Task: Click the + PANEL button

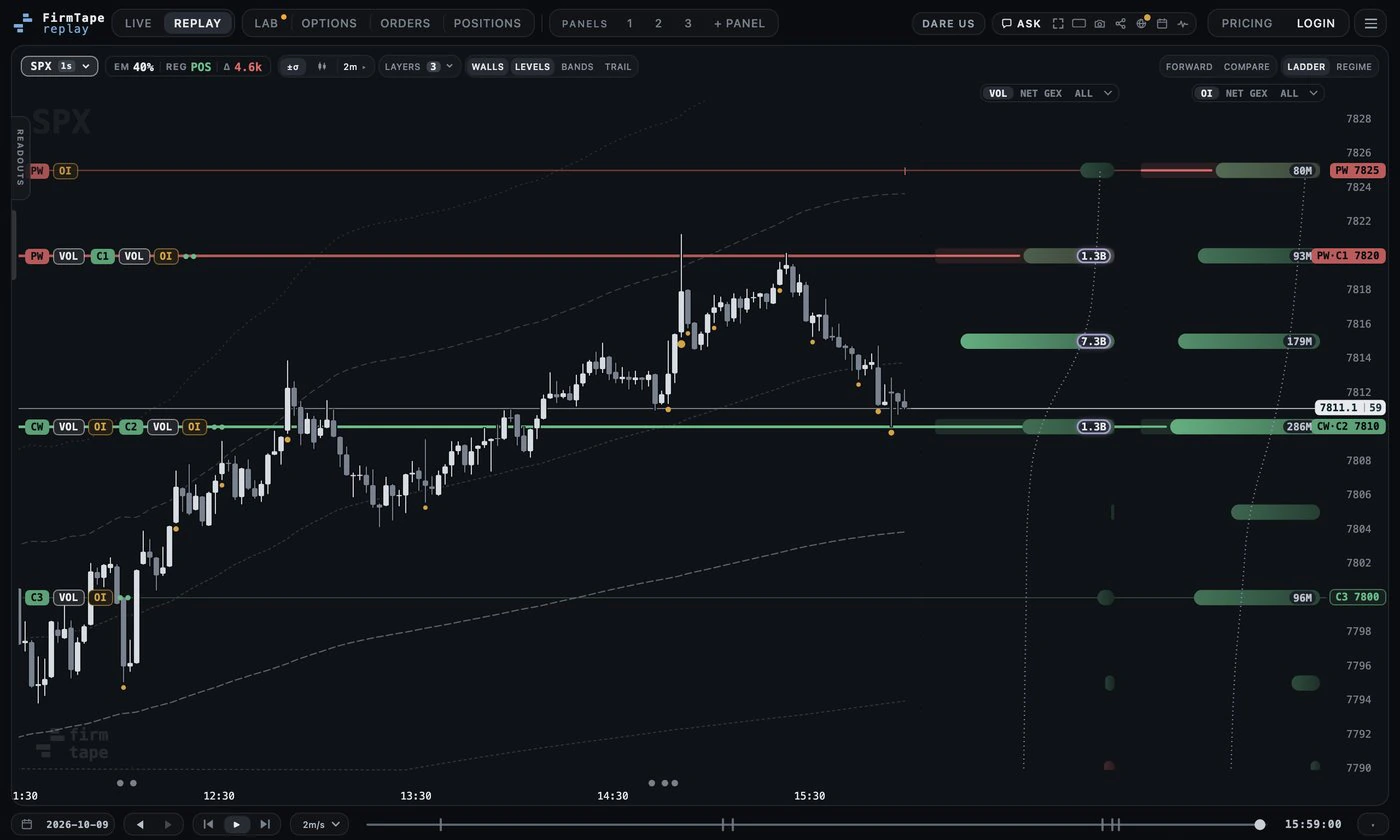Action: point(739,23)
